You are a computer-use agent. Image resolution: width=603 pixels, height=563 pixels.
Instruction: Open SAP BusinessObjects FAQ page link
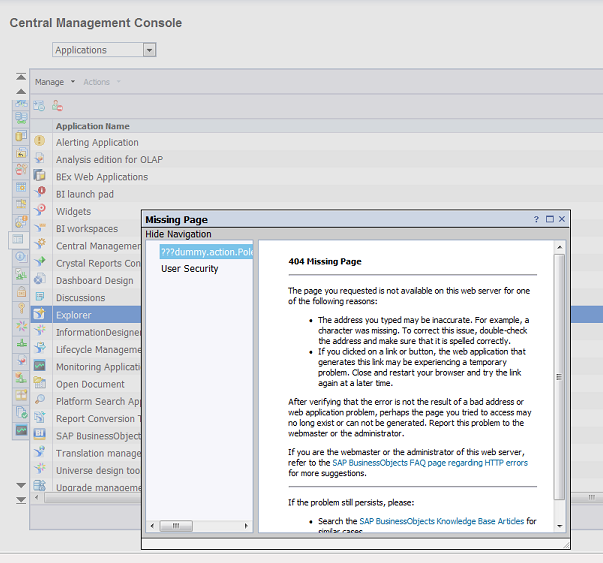pos(430,463)
